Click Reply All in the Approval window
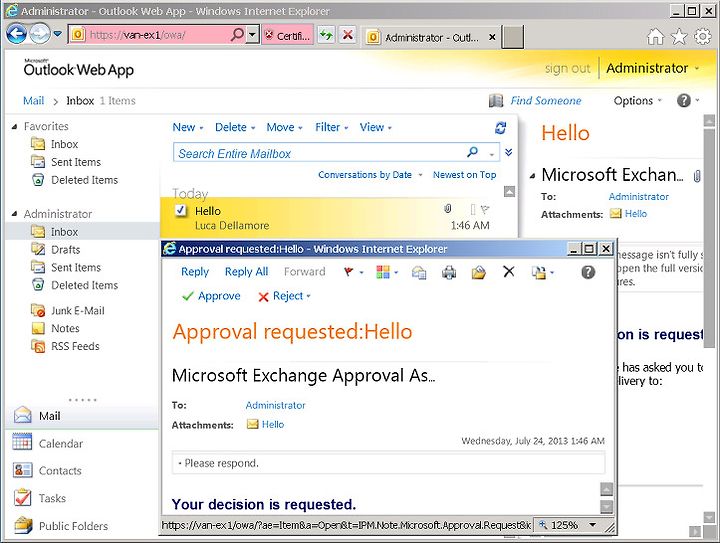Image resolution: width=720 pixels, height=543 pixels. click(247, 272)
